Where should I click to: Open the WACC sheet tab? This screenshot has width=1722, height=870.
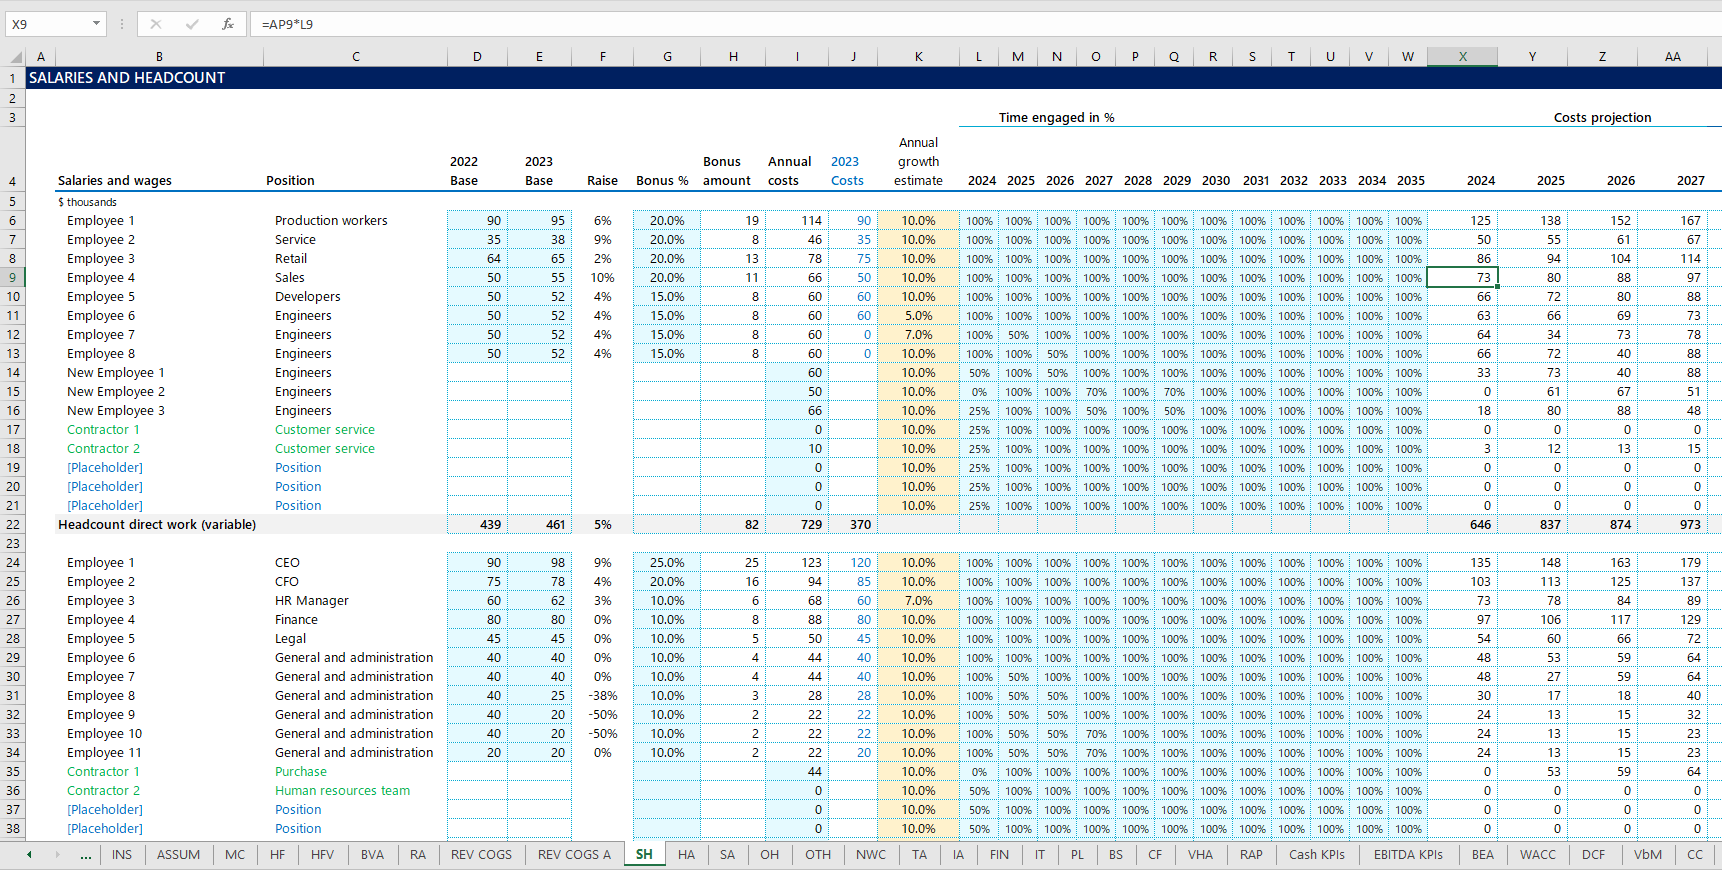tap(1537, 855)
